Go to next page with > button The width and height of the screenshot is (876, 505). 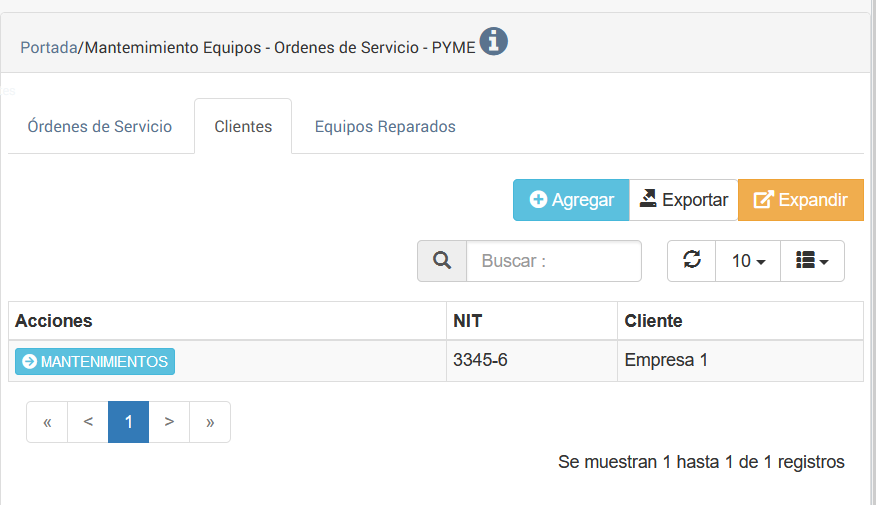(169, 422)
